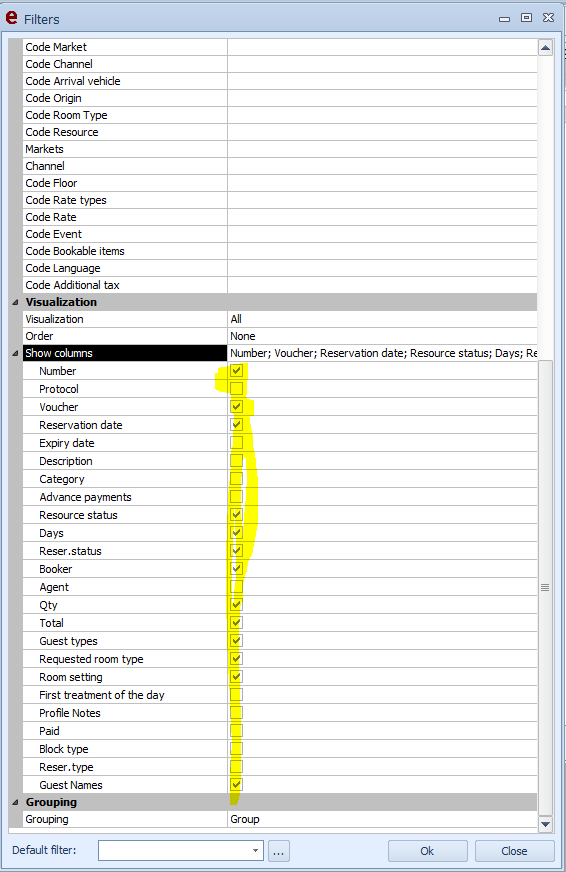The height and width of the screenshot is (872, 566).
Task: Check the Agent column checkbox
Action: coord(236,587)
